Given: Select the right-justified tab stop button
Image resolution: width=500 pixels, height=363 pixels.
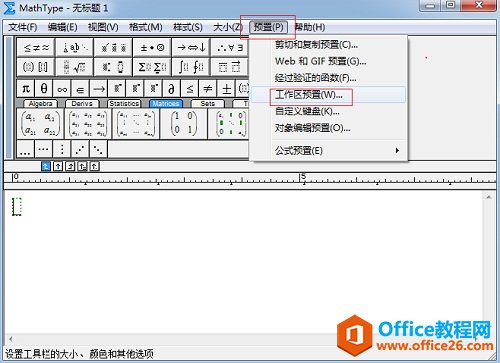Looking at the screenshot, I should [x=70, y=166].
